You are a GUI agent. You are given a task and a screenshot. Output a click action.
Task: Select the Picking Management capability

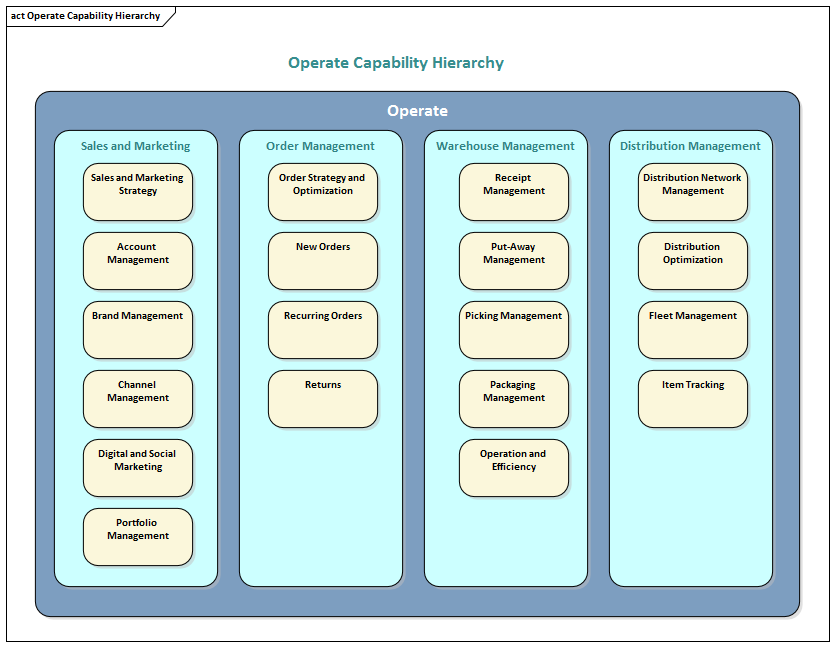click(x=514, y=330)
